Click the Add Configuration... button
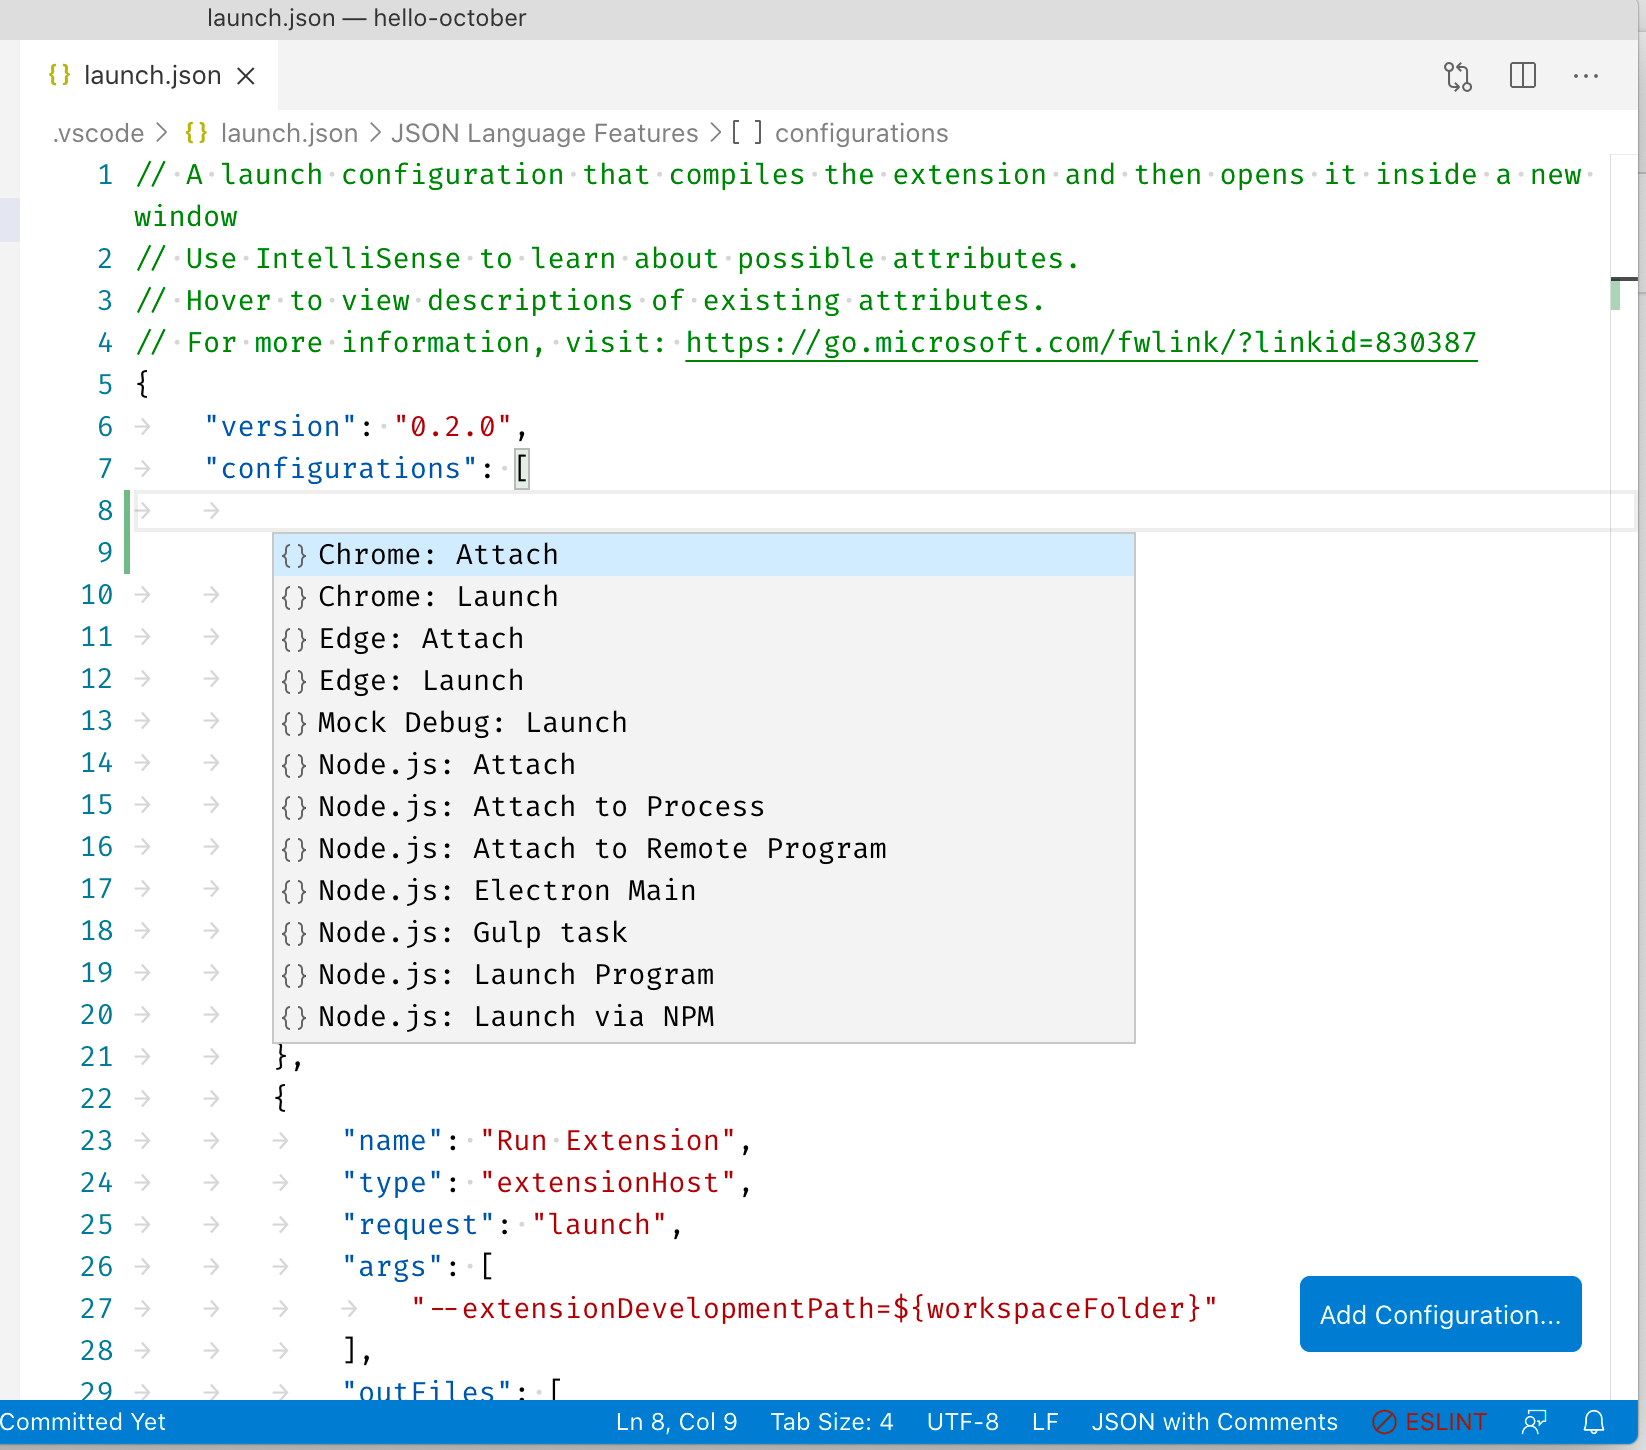This screenshot has height=1450, width=1646. (x=1440, y=1314)
